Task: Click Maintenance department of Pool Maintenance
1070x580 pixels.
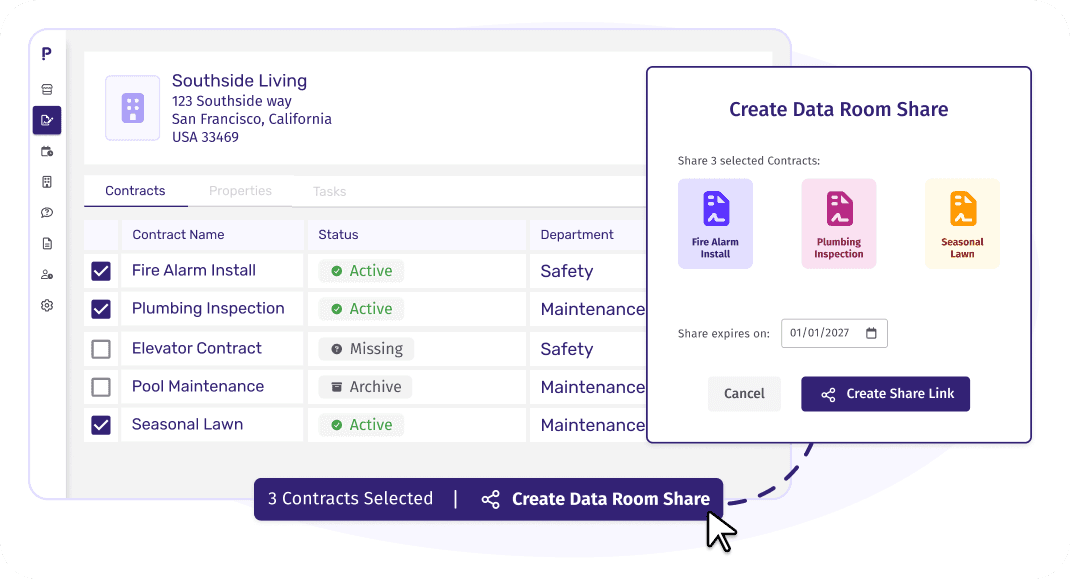Action: pos(592,387)
